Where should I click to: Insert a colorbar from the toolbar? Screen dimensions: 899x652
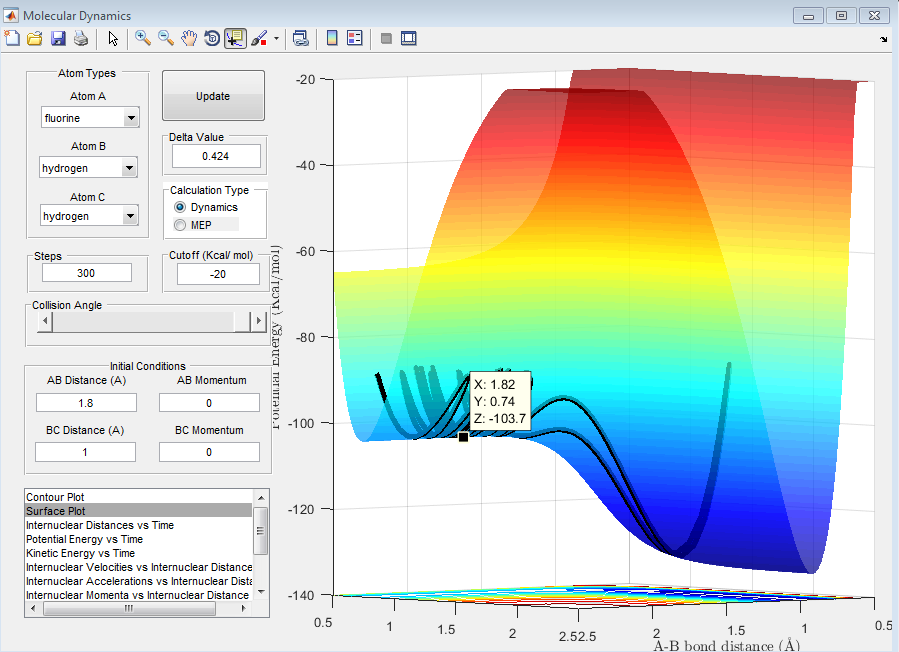click(332, 38)
